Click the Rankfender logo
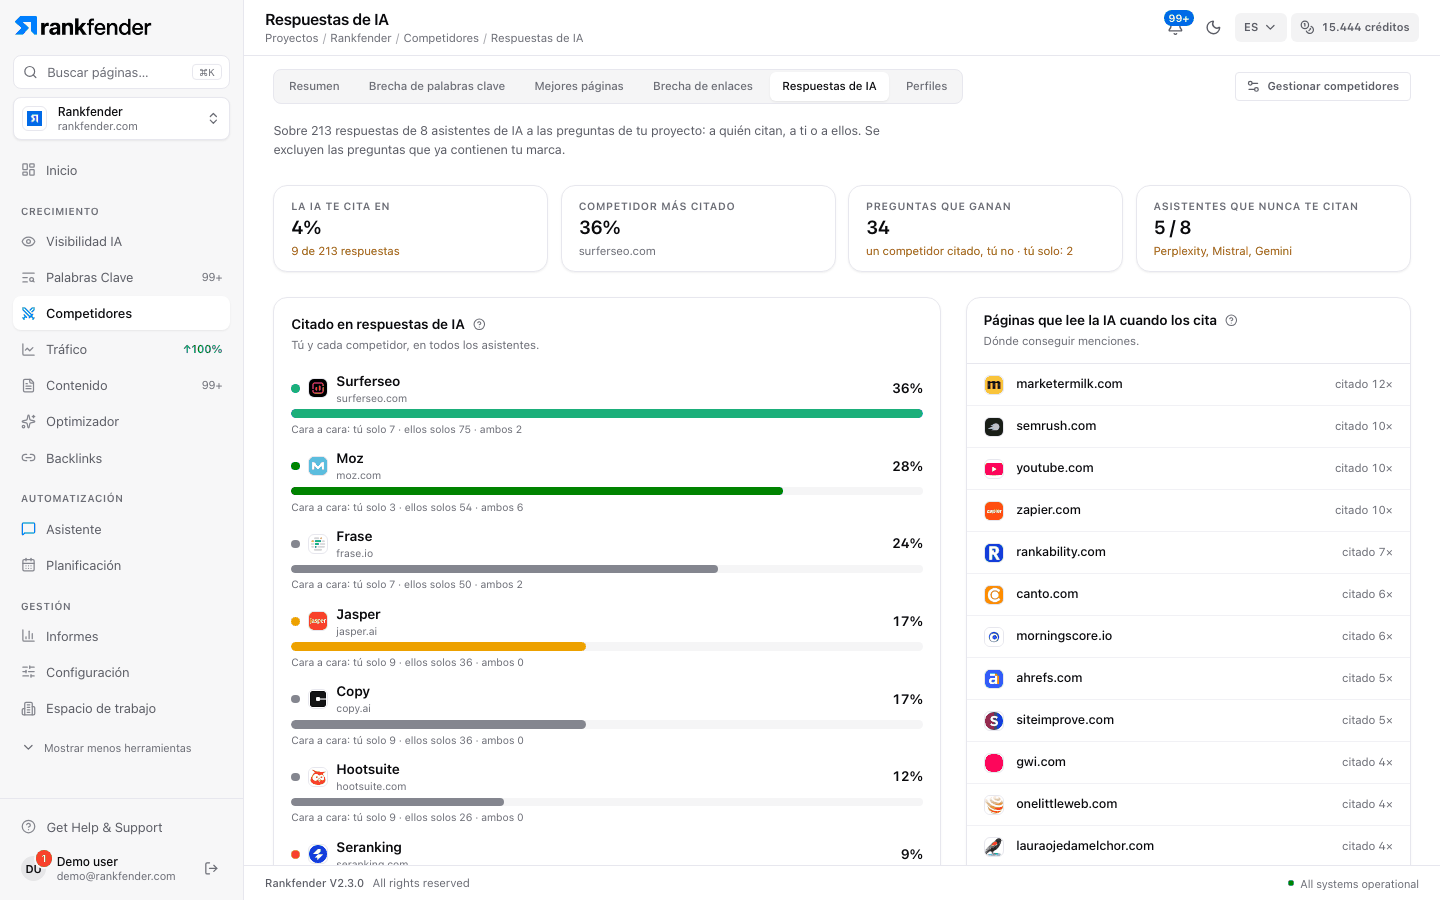 tap(83, 27)
